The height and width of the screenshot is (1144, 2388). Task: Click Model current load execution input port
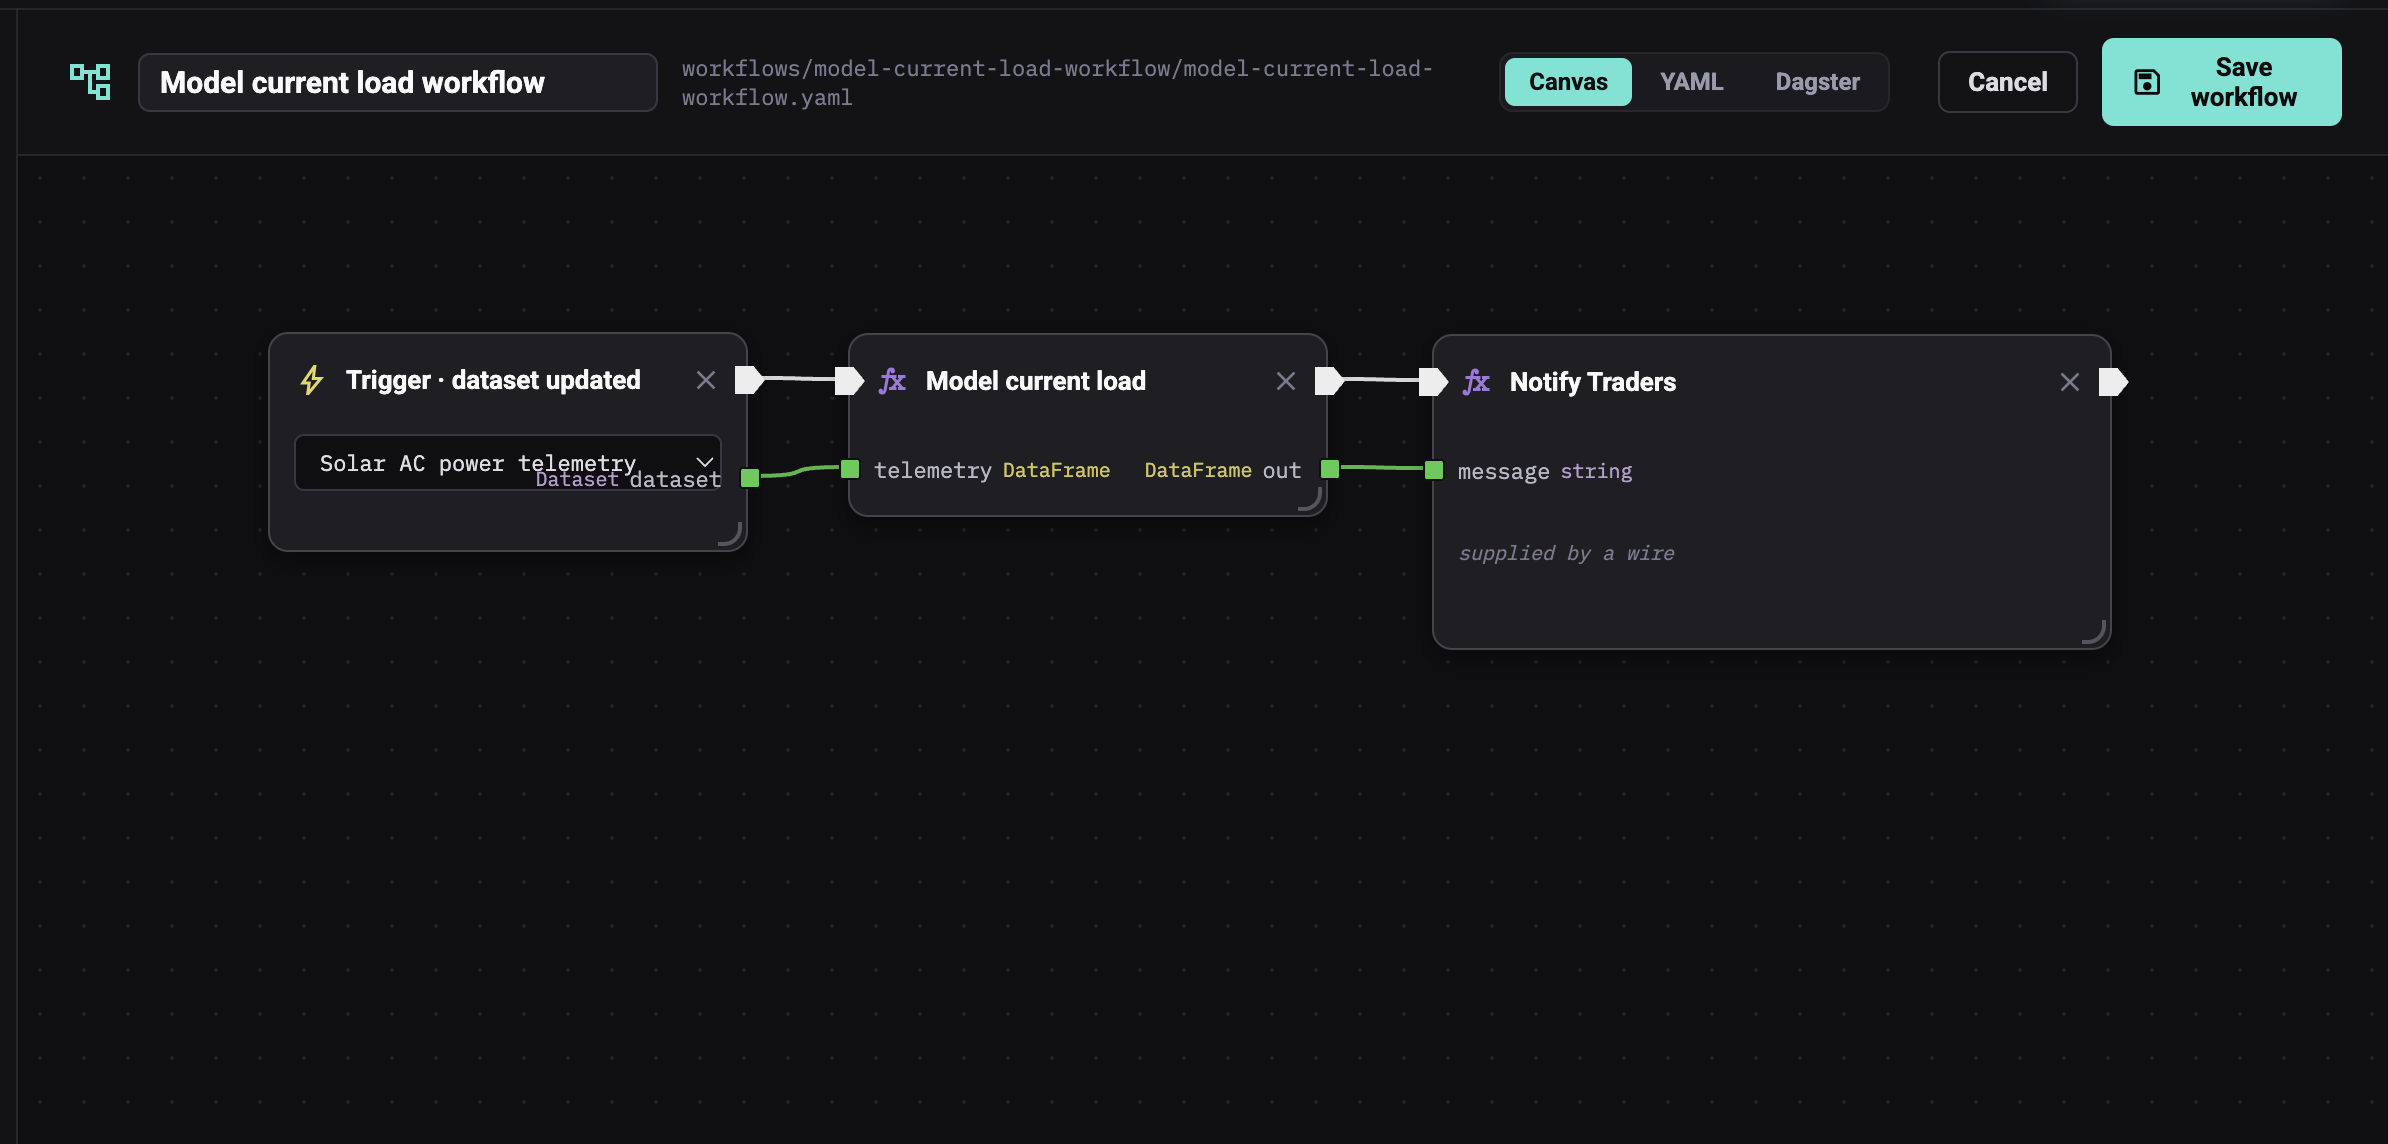click(849, 381)
